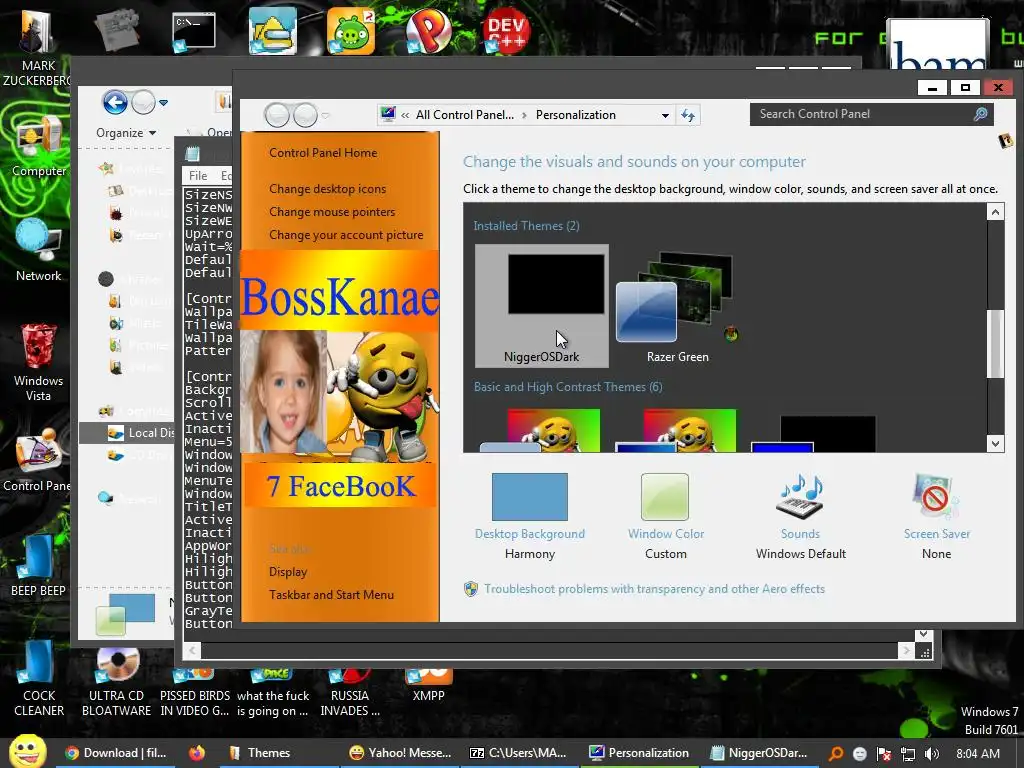This screenshot has width=1024, height=768.
Task: Click Change your account picture link
Action: click(346, 235)
